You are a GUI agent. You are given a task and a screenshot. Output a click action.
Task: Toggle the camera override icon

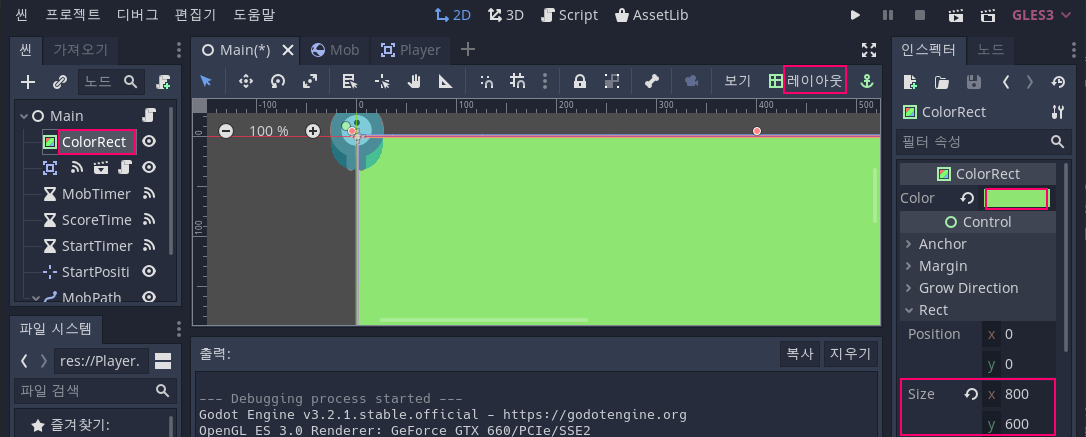[x=691, y=81]
